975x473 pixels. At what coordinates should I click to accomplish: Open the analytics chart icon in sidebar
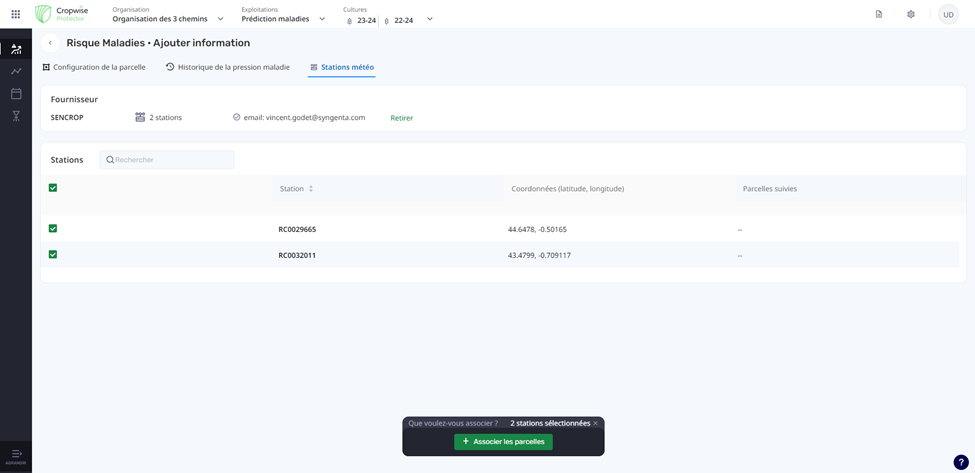[16, 71]
